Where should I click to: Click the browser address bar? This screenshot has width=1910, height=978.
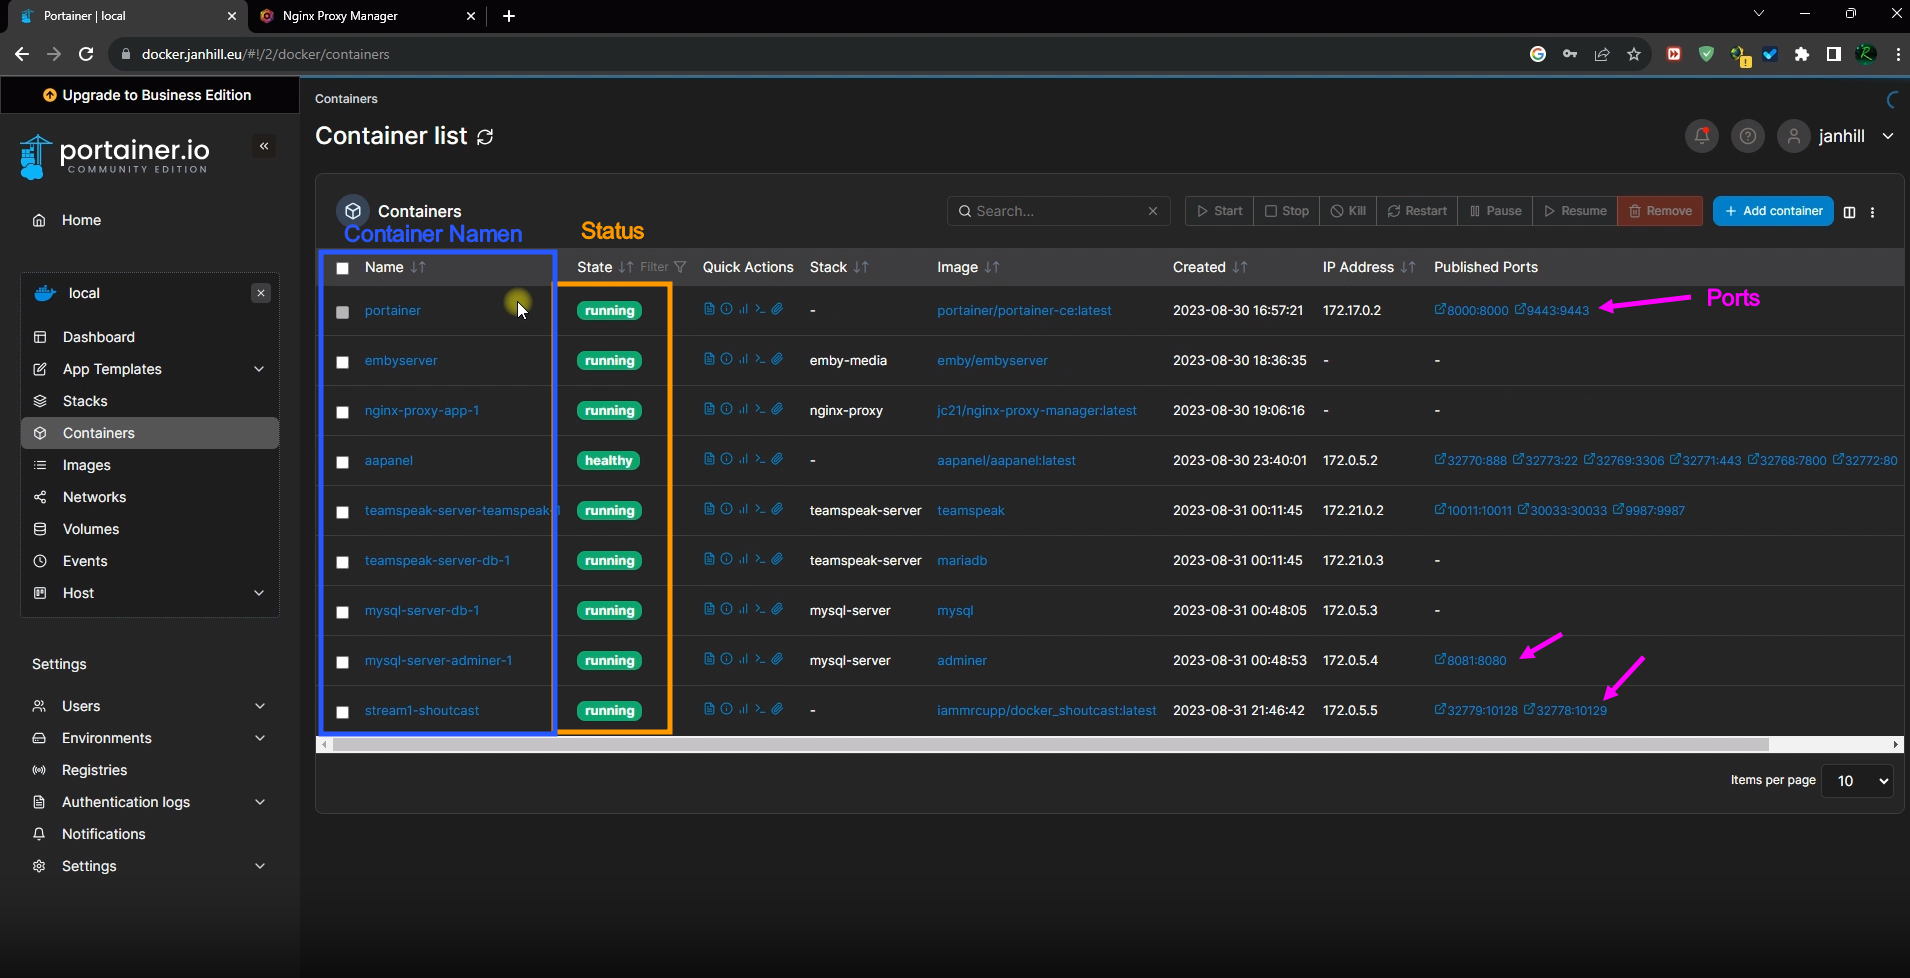click(820, 54)
